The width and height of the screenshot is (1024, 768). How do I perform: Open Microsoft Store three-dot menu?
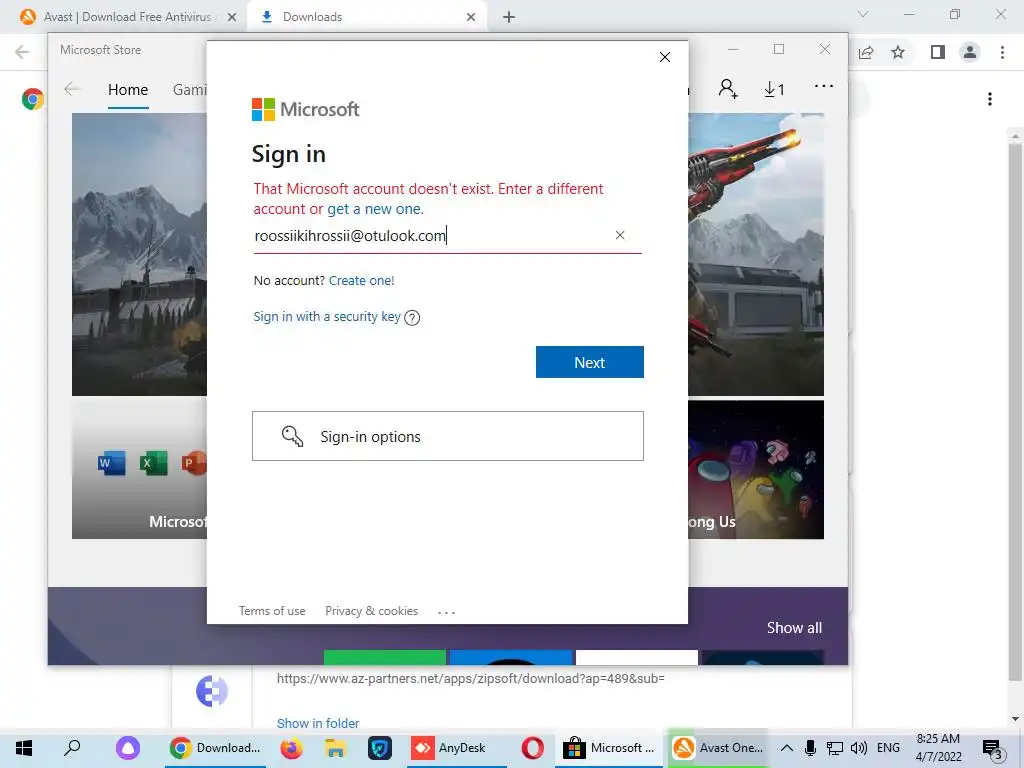pos(824,86)
